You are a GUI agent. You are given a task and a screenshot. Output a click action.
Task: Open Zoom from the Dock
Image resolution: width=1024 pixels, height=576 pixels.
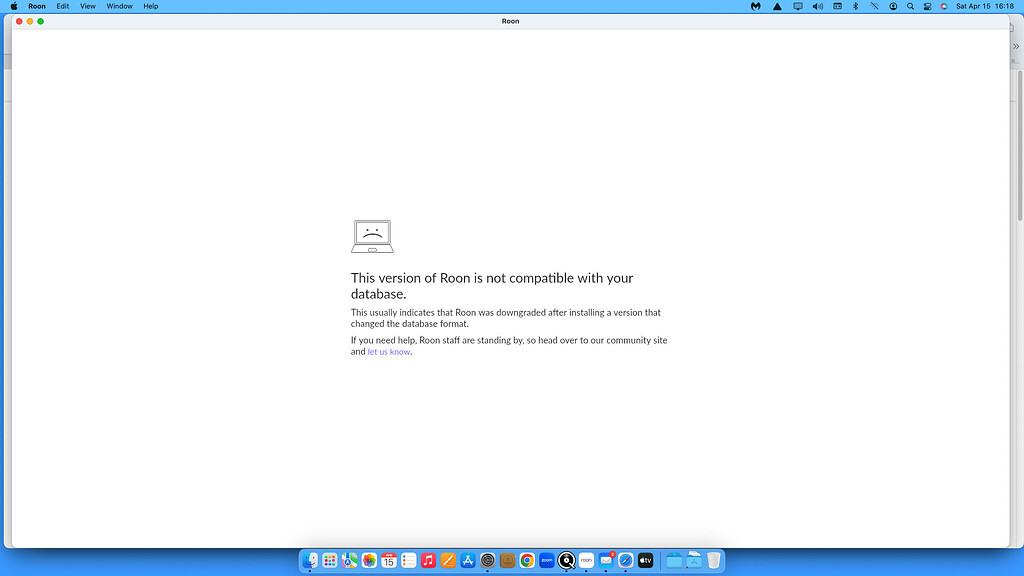[x=545, y=560]
